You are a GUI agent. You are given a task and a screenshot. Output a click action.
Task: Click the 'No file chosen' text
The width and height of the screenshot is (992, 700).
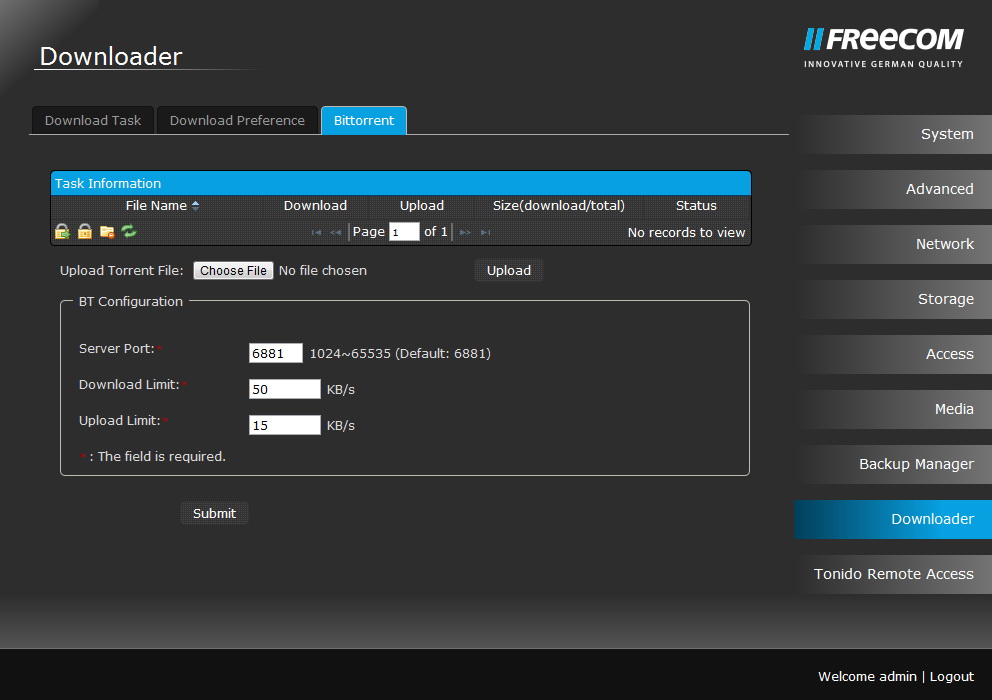click(323, 270)
